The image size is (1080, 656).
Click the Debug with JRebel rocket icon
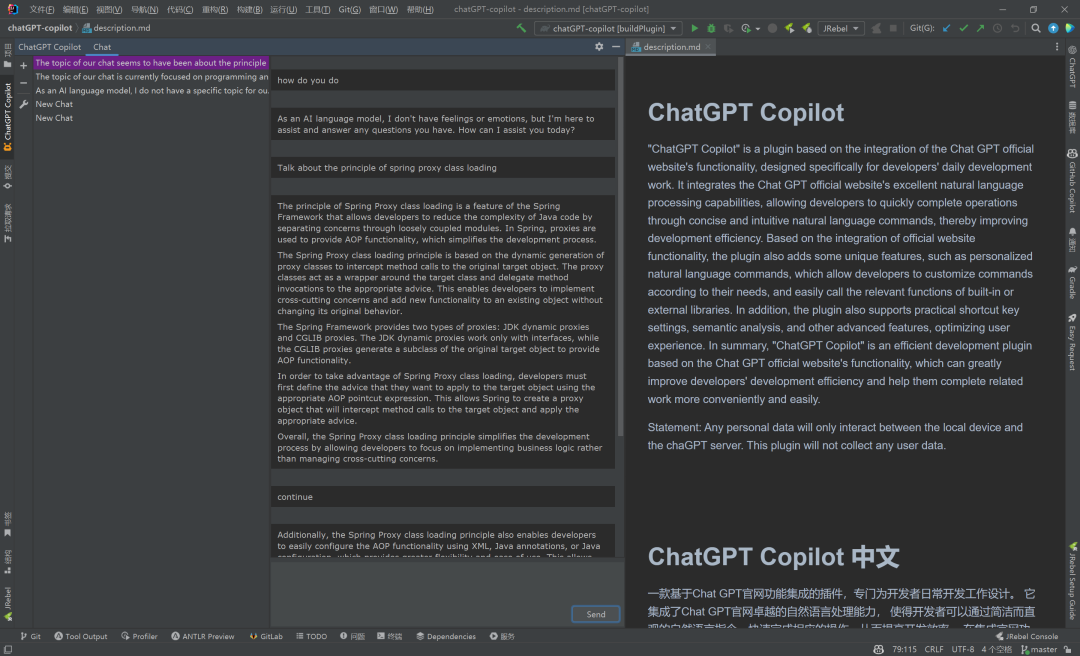pos(807,28)
